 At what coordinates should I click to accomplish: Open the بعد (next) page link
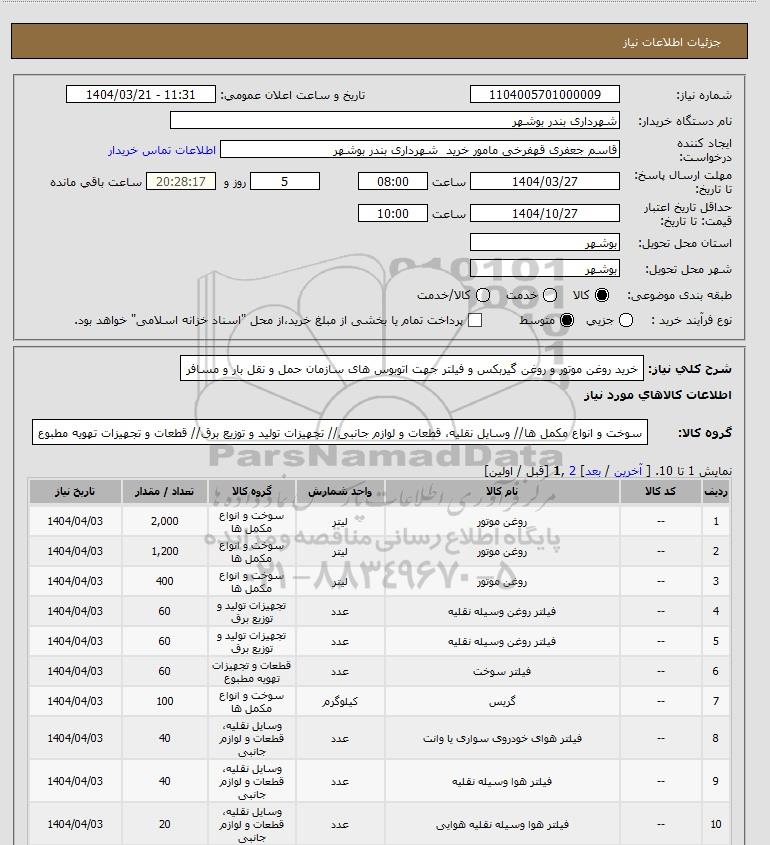coord(593,471)
